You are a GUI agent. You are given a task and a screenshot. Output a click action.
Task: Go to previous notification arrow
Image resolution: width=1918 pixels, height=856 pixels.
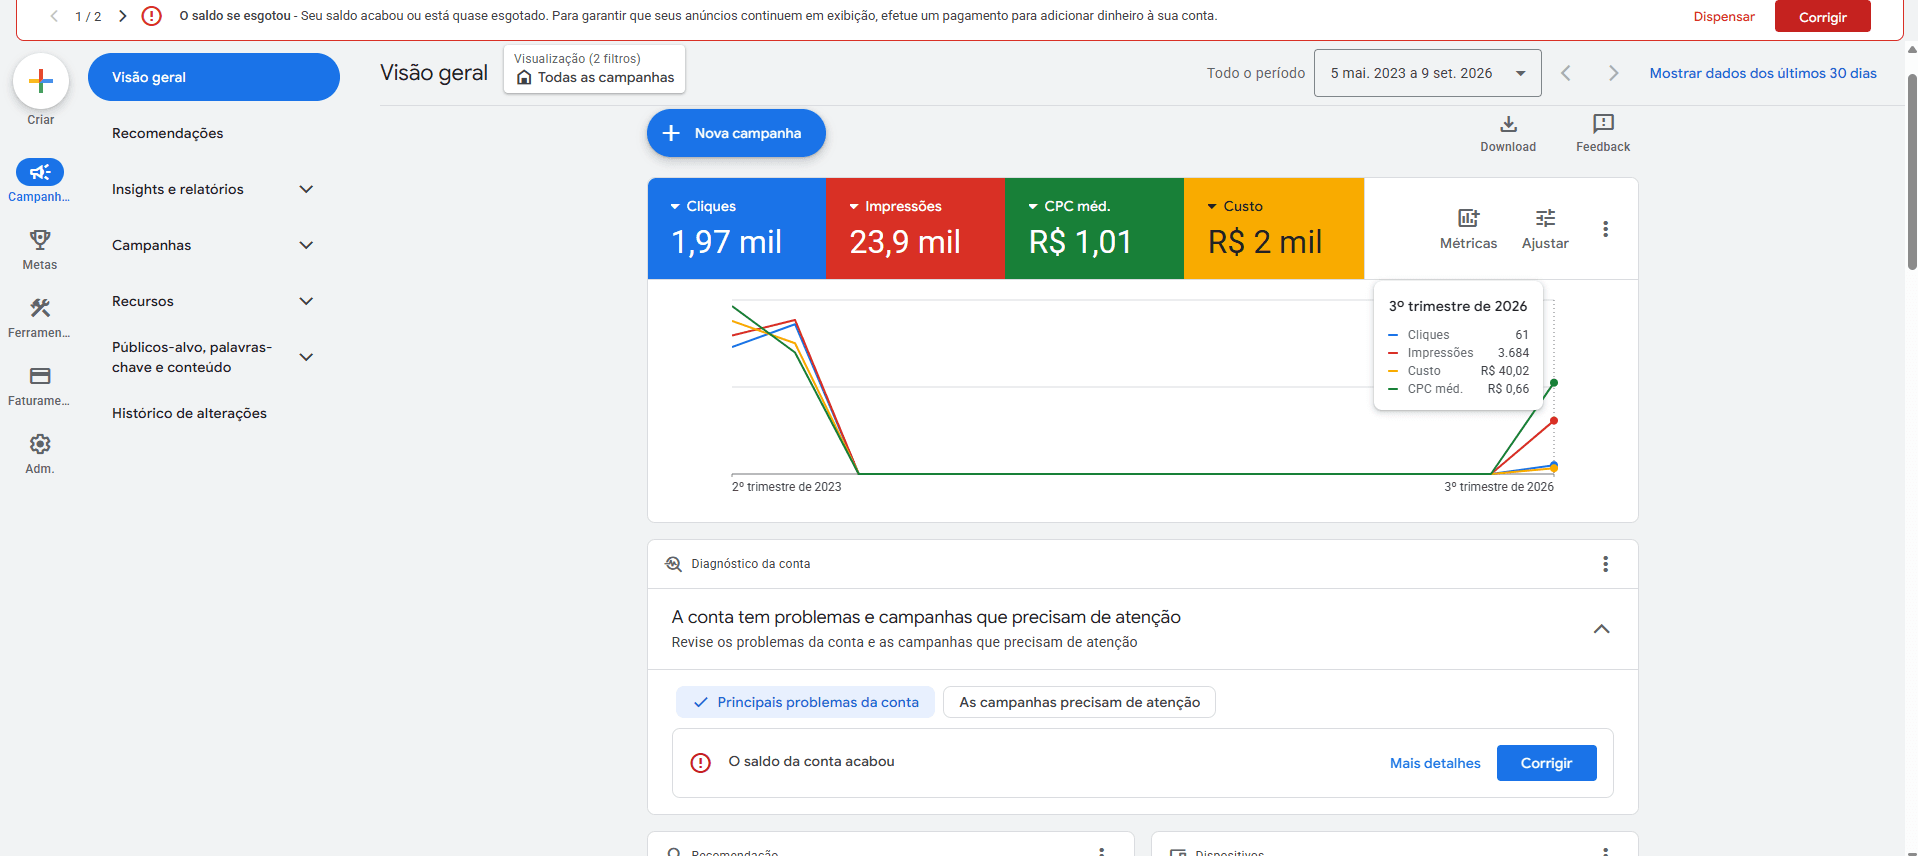54,16
